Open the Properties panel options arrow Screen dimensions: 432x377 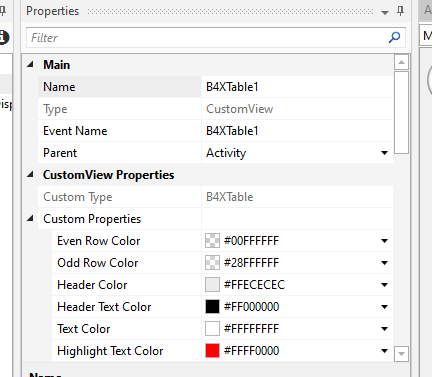[385, 13]
